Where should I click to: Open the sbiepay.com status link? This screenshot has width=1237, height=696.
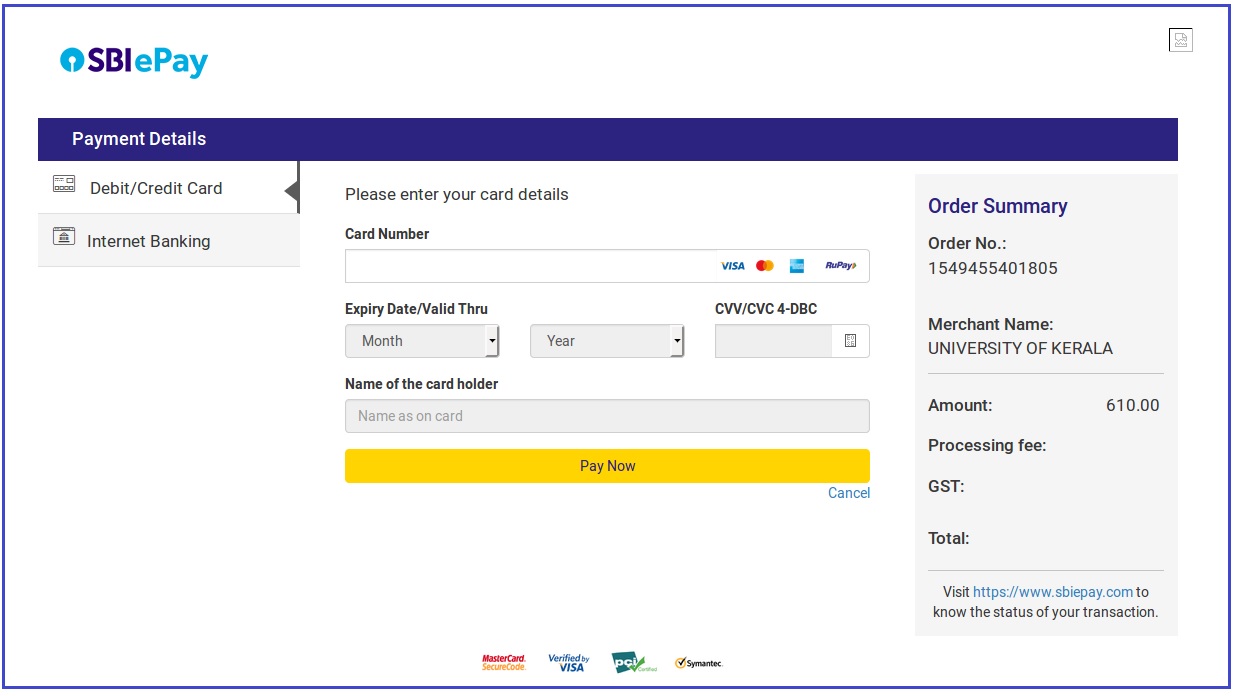[1053, 592]
